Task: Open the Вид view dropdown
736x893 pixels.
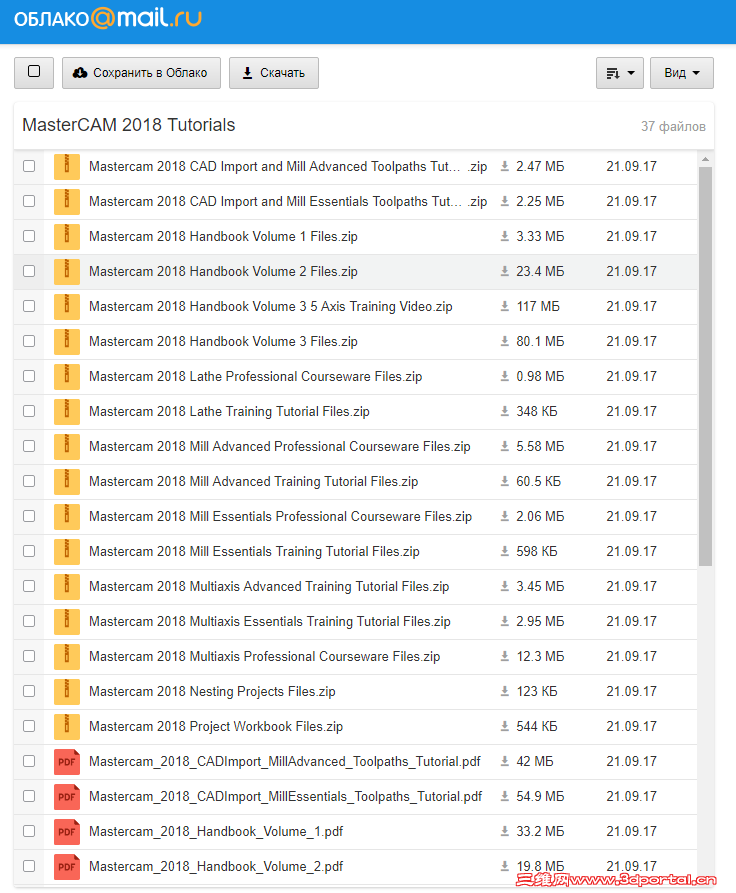Action: pyautogui.click(x=682, y=73)
